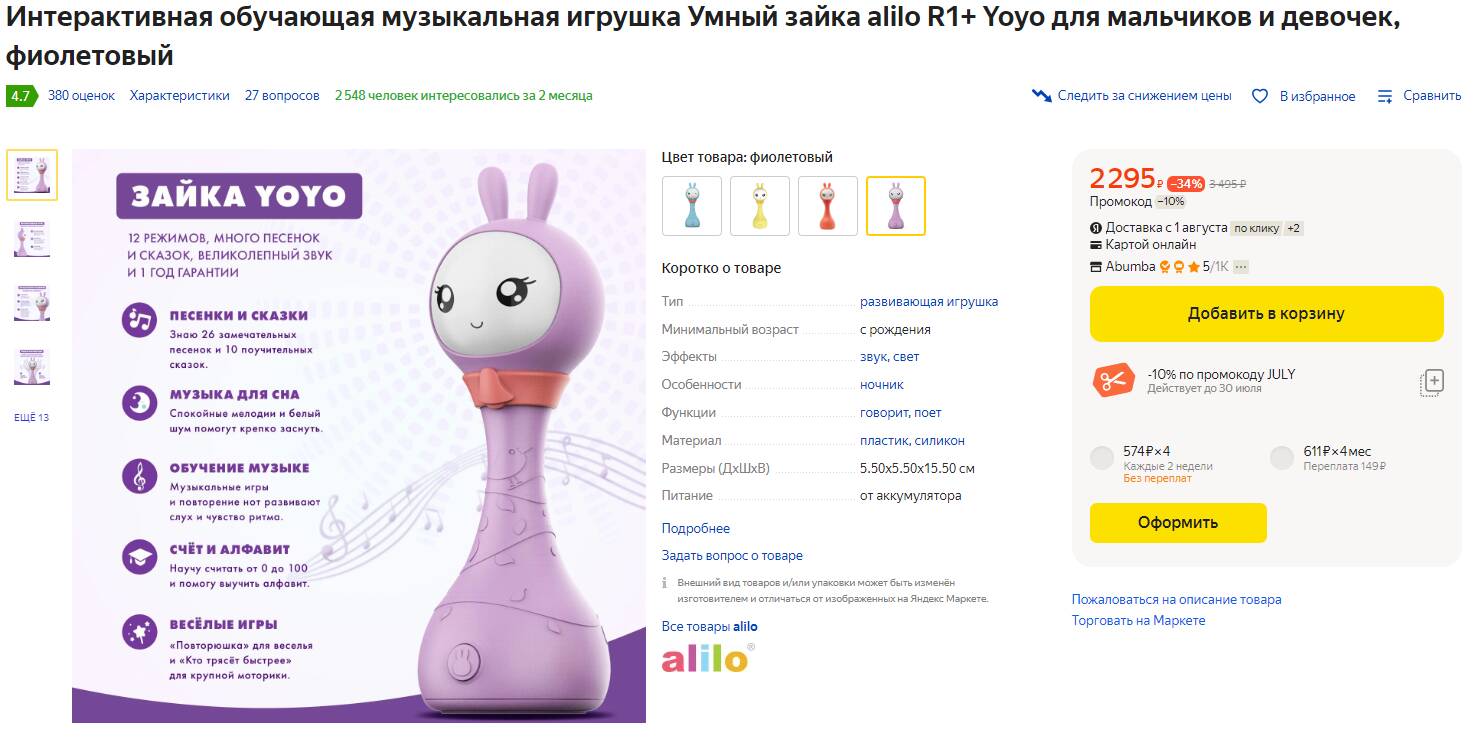
Task: Click the price drop tracking icon
Action: [x=1041, y=96]
